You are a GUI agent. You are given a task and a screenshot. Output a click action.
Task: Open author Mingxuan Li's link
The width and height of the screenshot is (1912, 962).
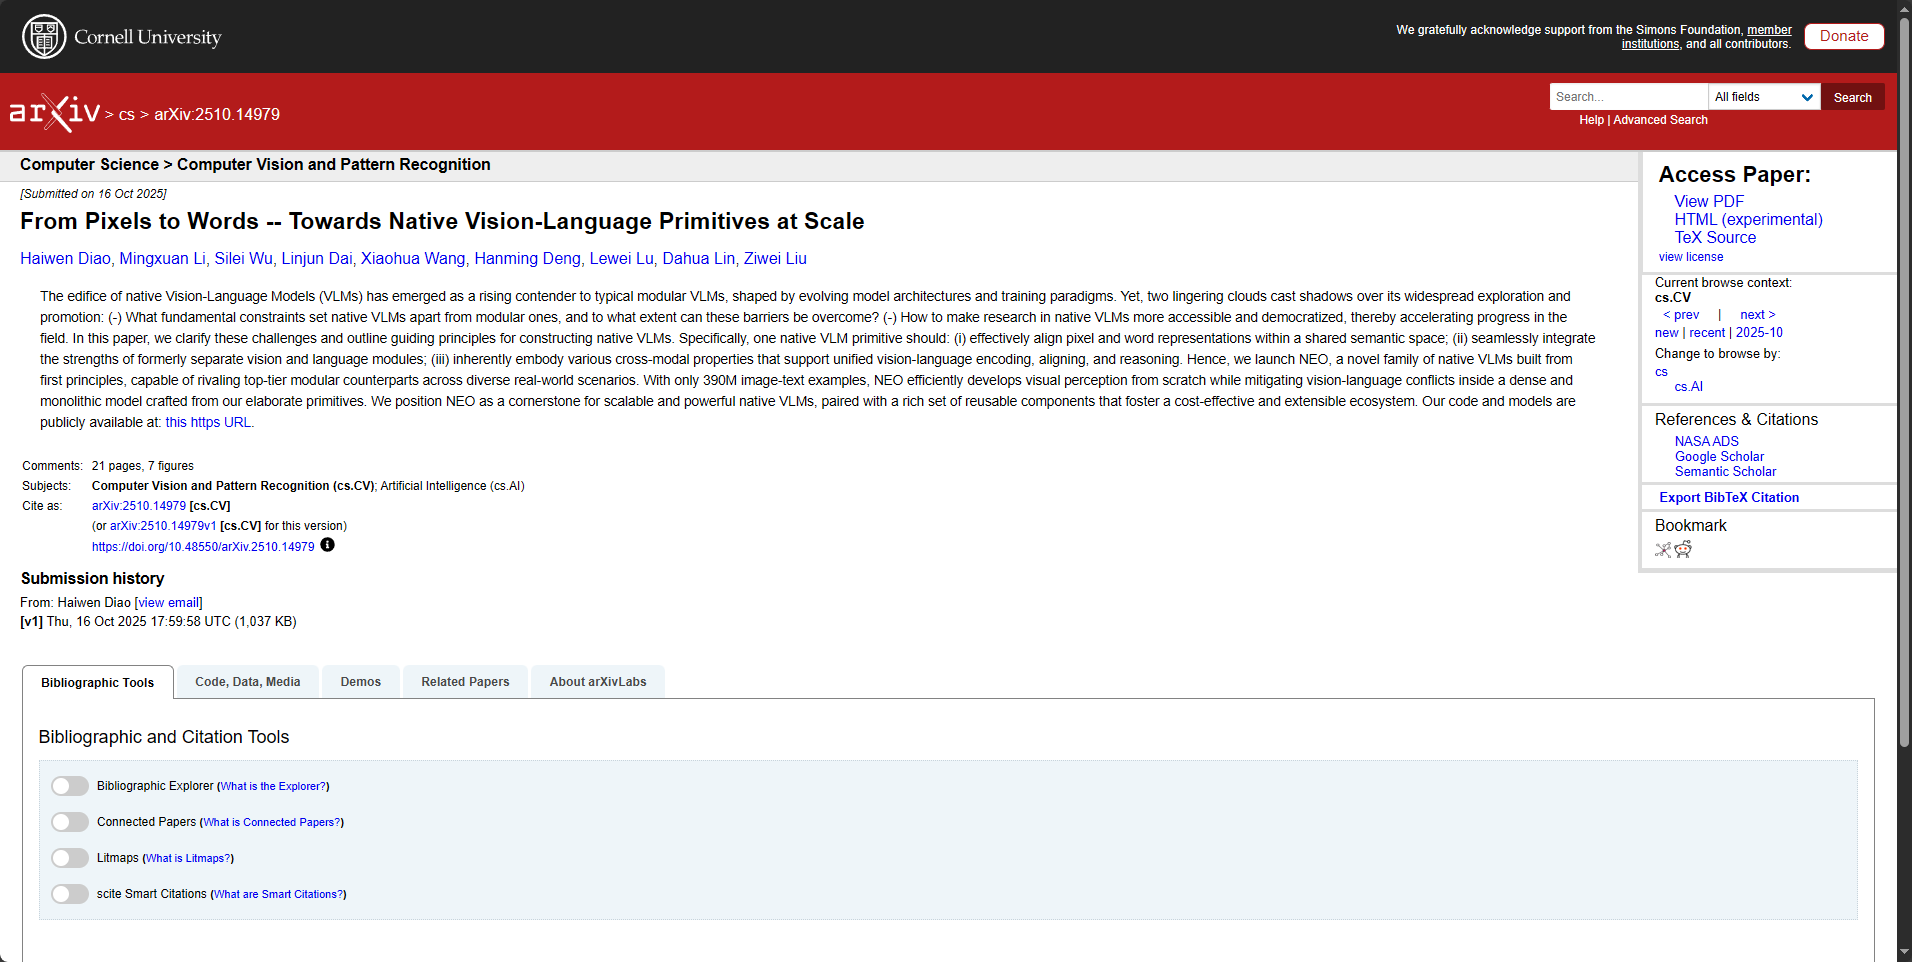coord(162,258)
